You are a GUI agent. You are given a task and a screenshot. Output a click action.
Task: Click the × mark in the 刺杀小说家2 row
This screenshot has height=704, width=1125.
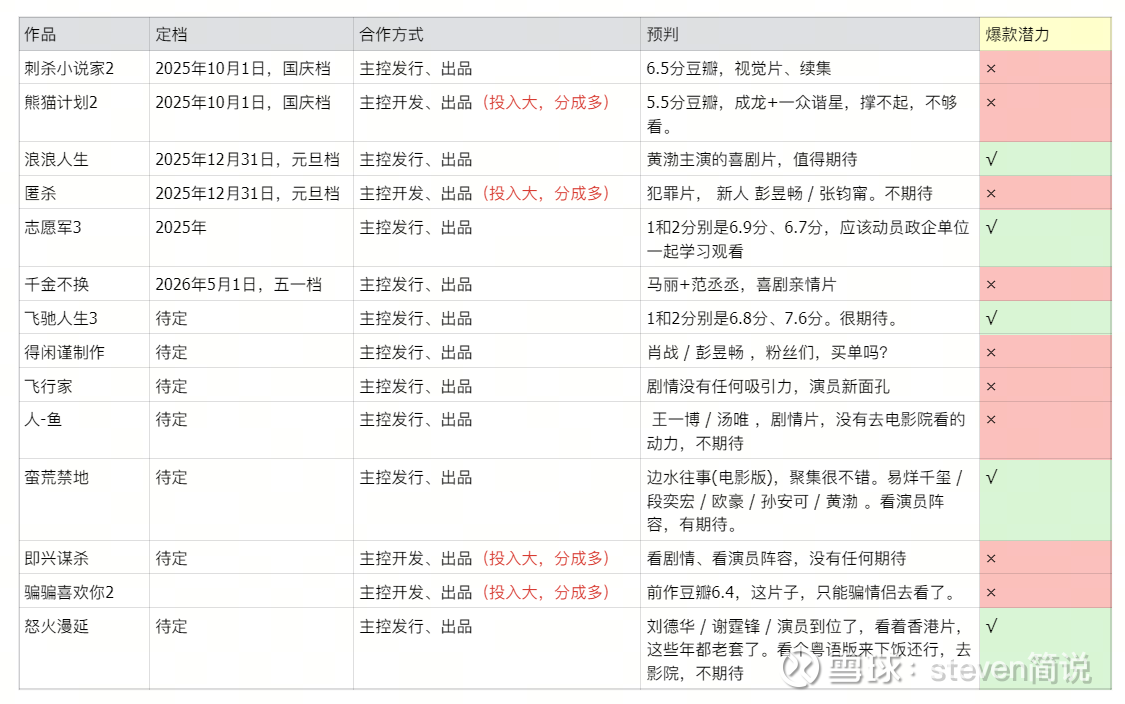click(991, 69)
